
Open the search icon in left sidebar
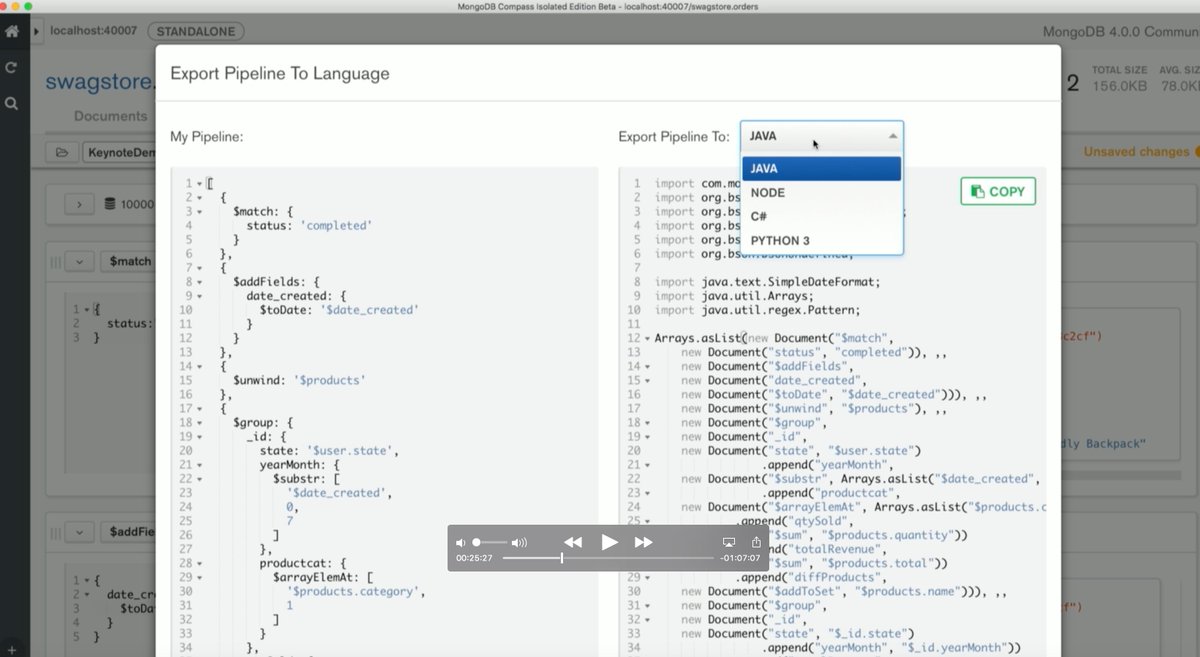pyautogui.click(x=11, y=103)
